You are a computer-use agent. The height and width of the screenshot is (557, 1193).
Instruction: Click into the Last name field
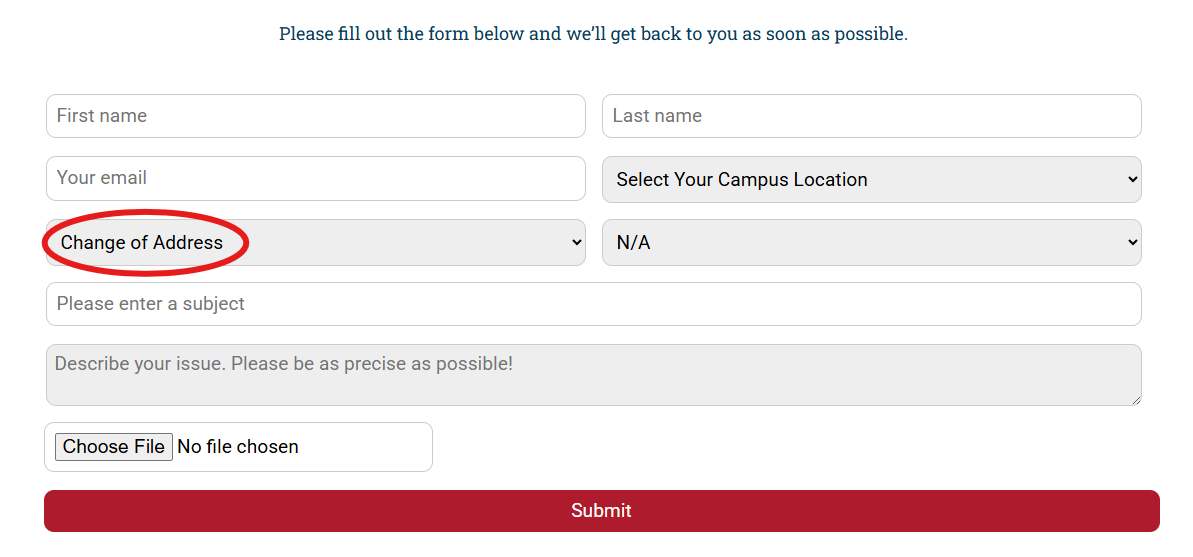[x=871, y=116]
